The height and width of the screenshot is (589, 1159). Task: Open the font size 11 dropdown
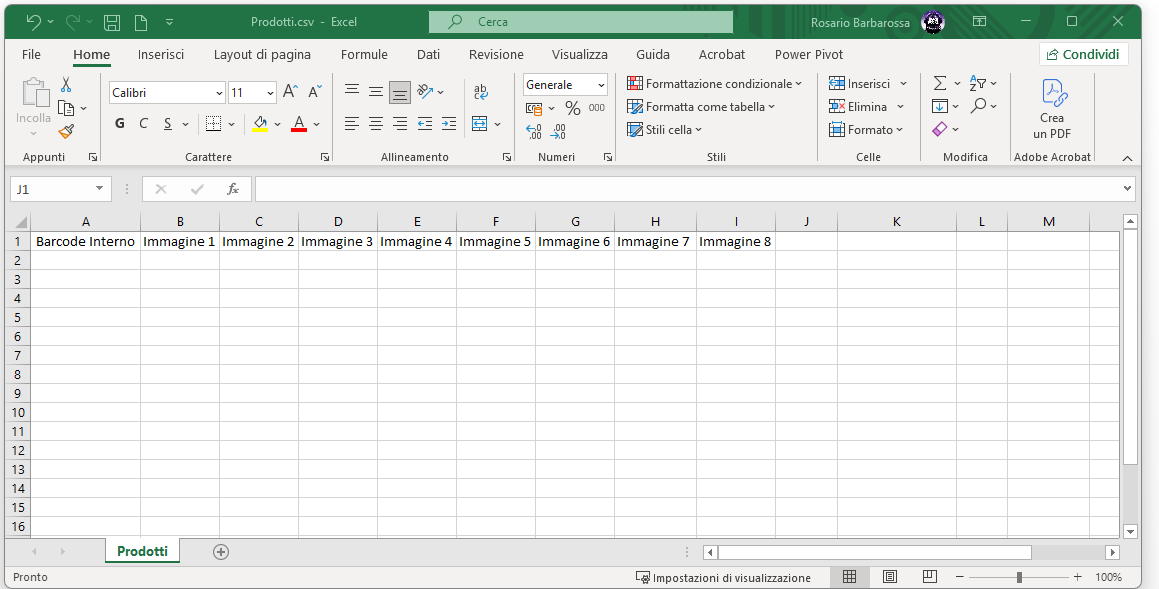click(270, 93)
